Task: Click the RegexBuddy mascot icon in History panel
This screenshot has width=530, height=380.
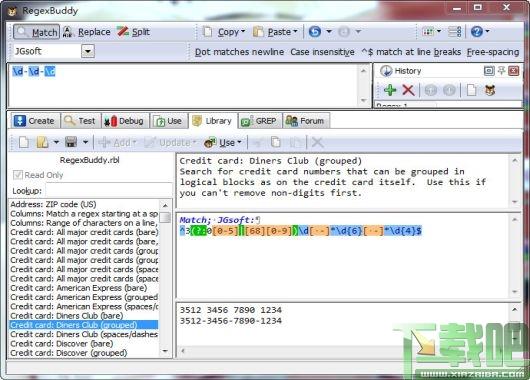Action: pyautogui.click(x=490, y=90)
